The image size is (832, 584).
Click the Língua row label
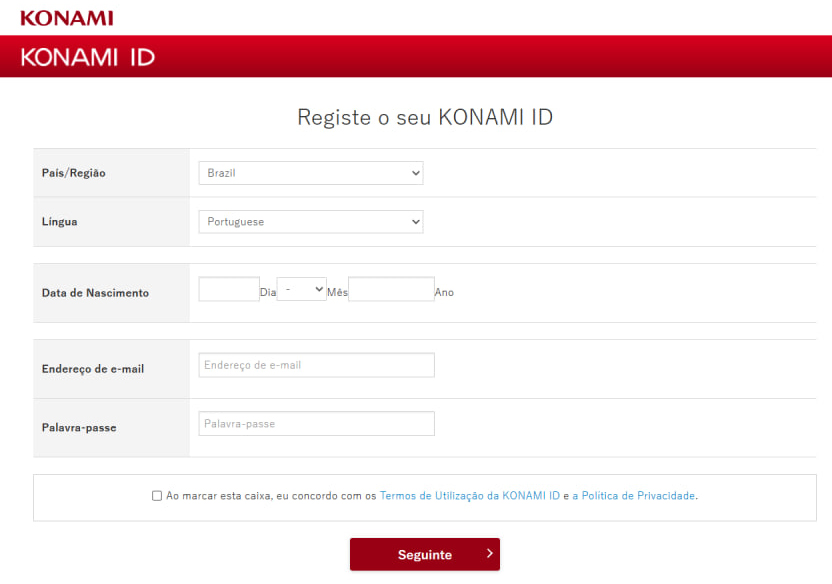59,222
